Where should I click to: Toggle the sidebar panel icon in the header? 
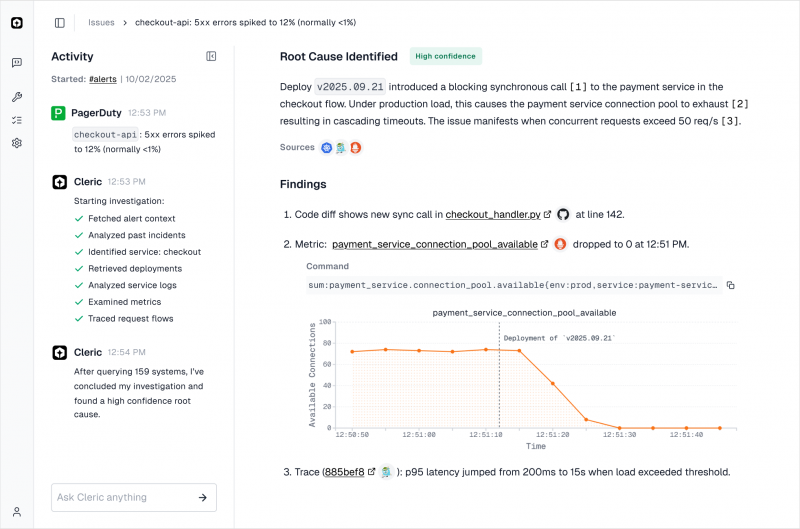60,22
